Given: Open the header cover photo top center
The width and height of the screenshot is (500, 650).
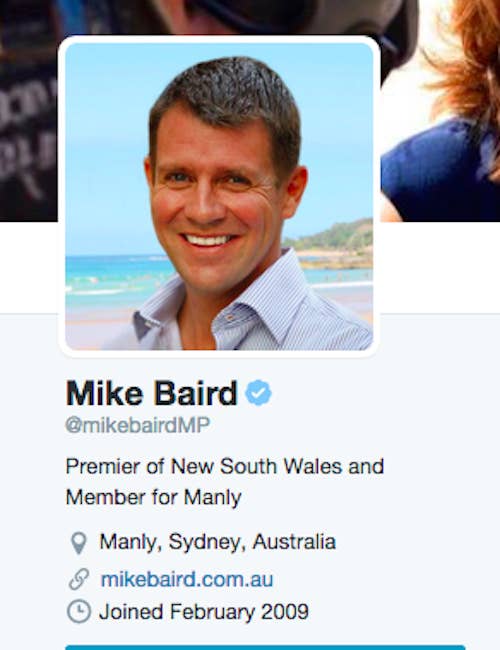Looking at the screenshot, I should (250, 17).
